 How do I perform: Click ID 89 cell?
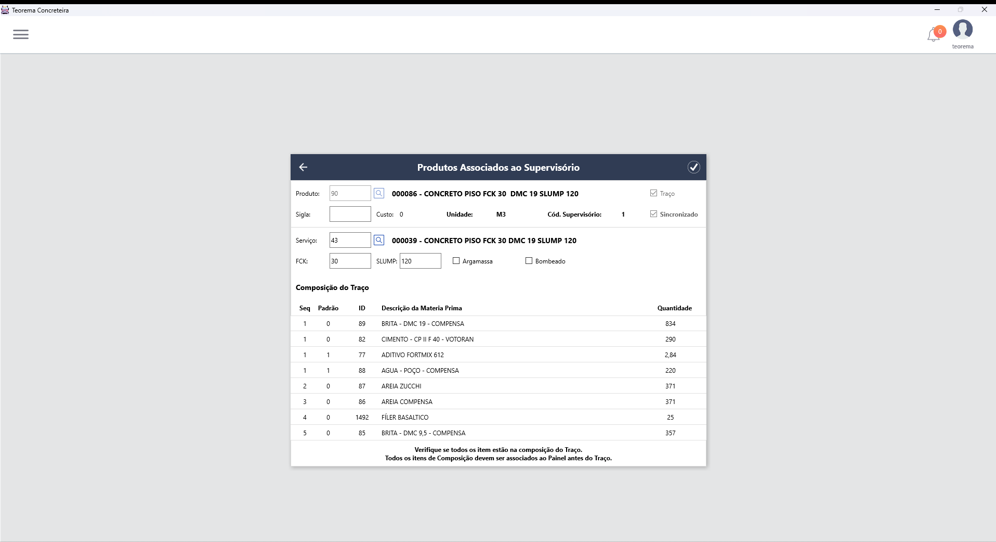pyautogui.click(x=361, y=323)
